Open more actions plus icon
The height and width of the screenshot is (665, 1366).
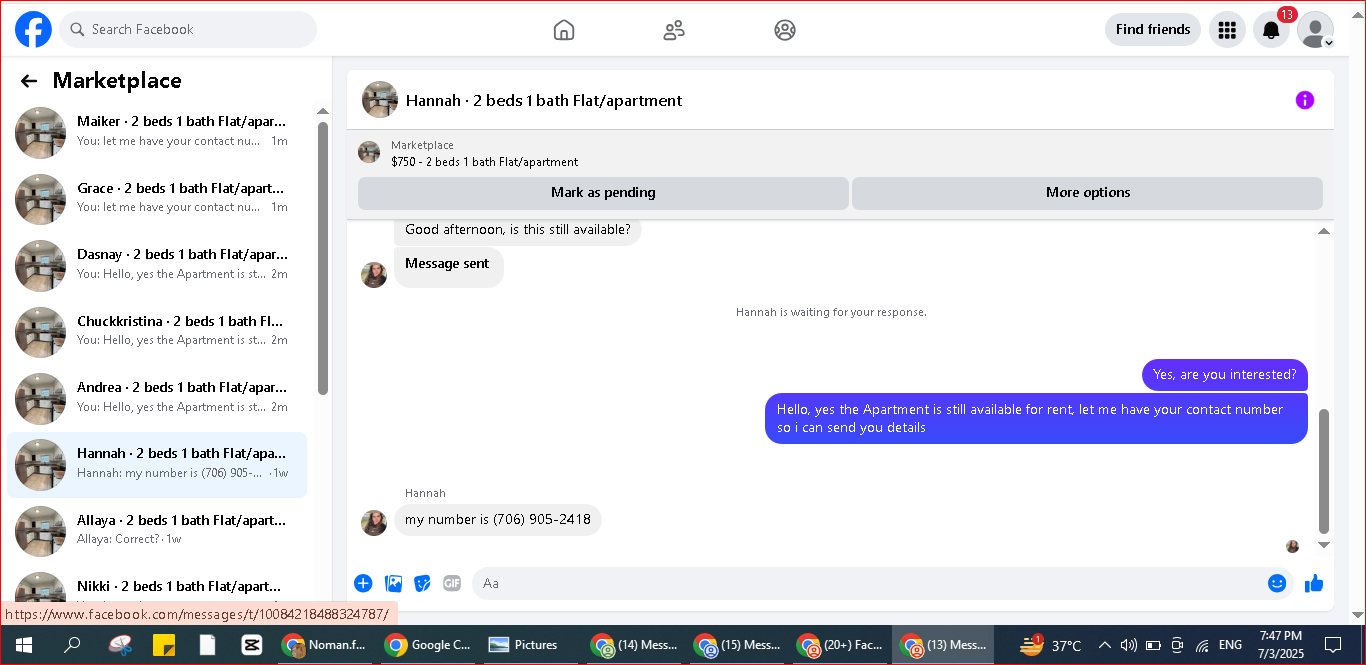[363, 583]
